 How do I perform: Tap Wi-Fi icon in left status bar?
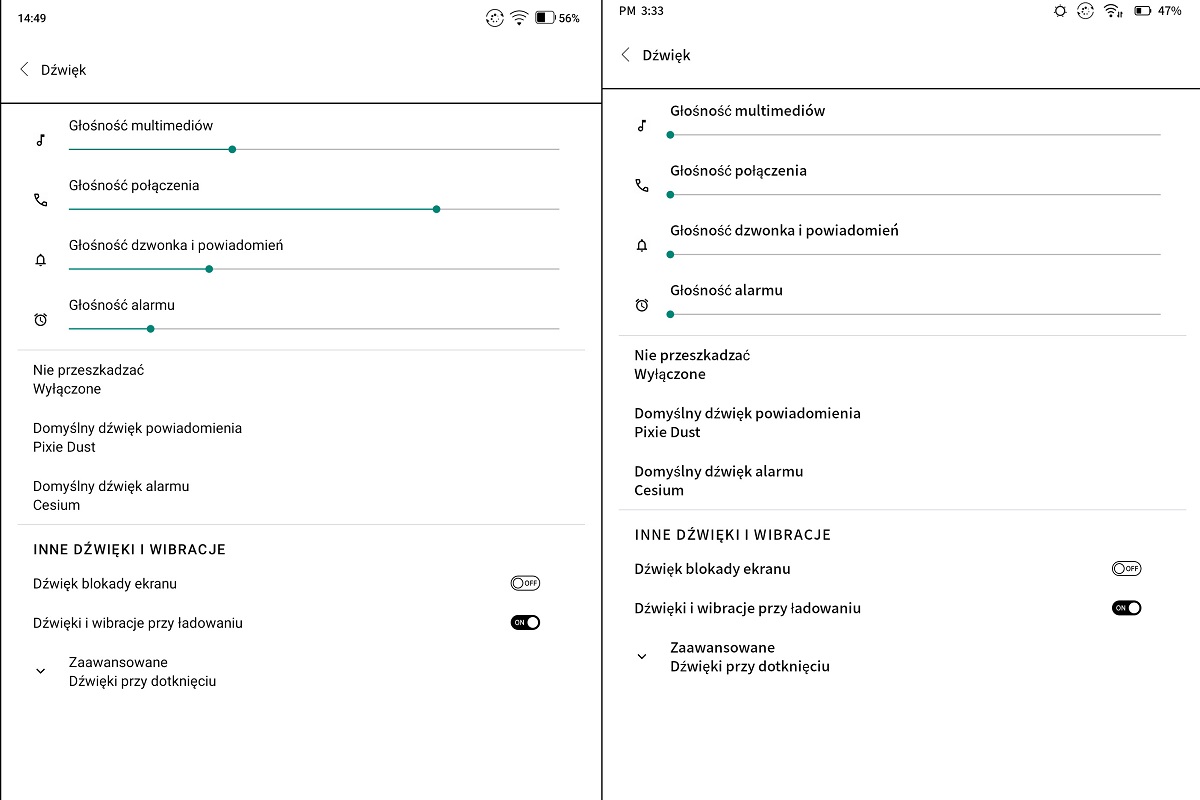[519, 18]
